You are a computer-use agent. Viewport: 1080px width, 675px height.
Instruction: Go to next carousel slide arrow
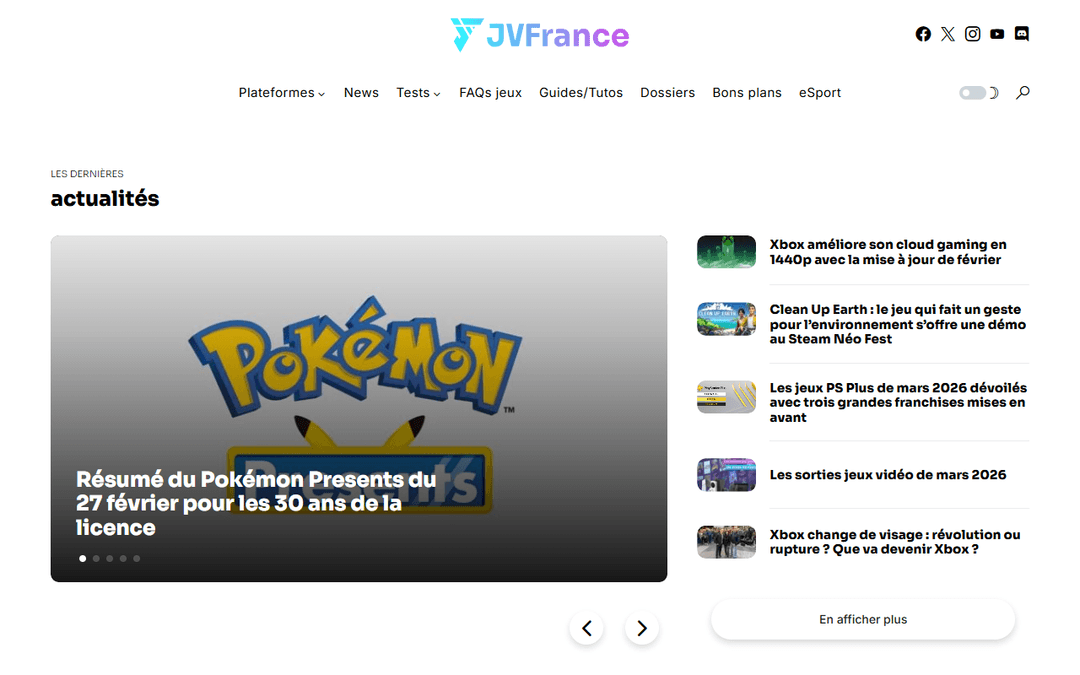click(x=642, y=628)
